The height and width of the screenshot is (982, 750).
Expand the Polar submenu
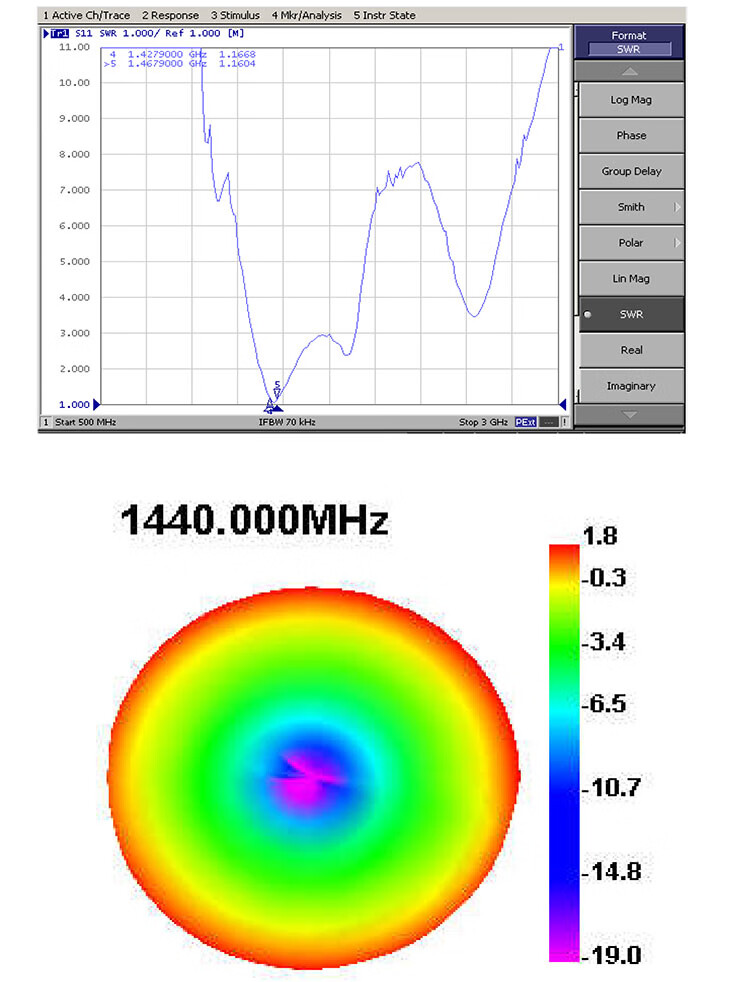(x=630, y=243)
